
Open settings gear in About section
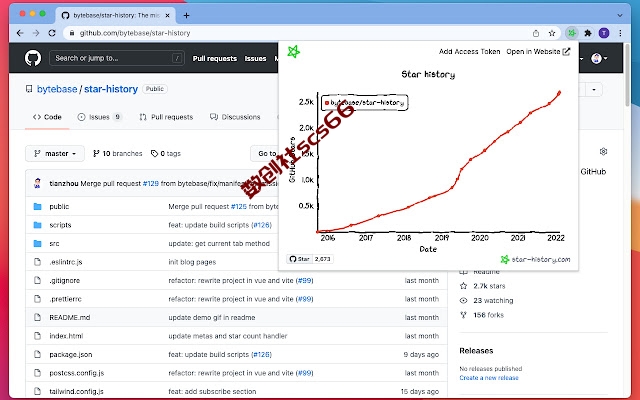click(603, 151)
